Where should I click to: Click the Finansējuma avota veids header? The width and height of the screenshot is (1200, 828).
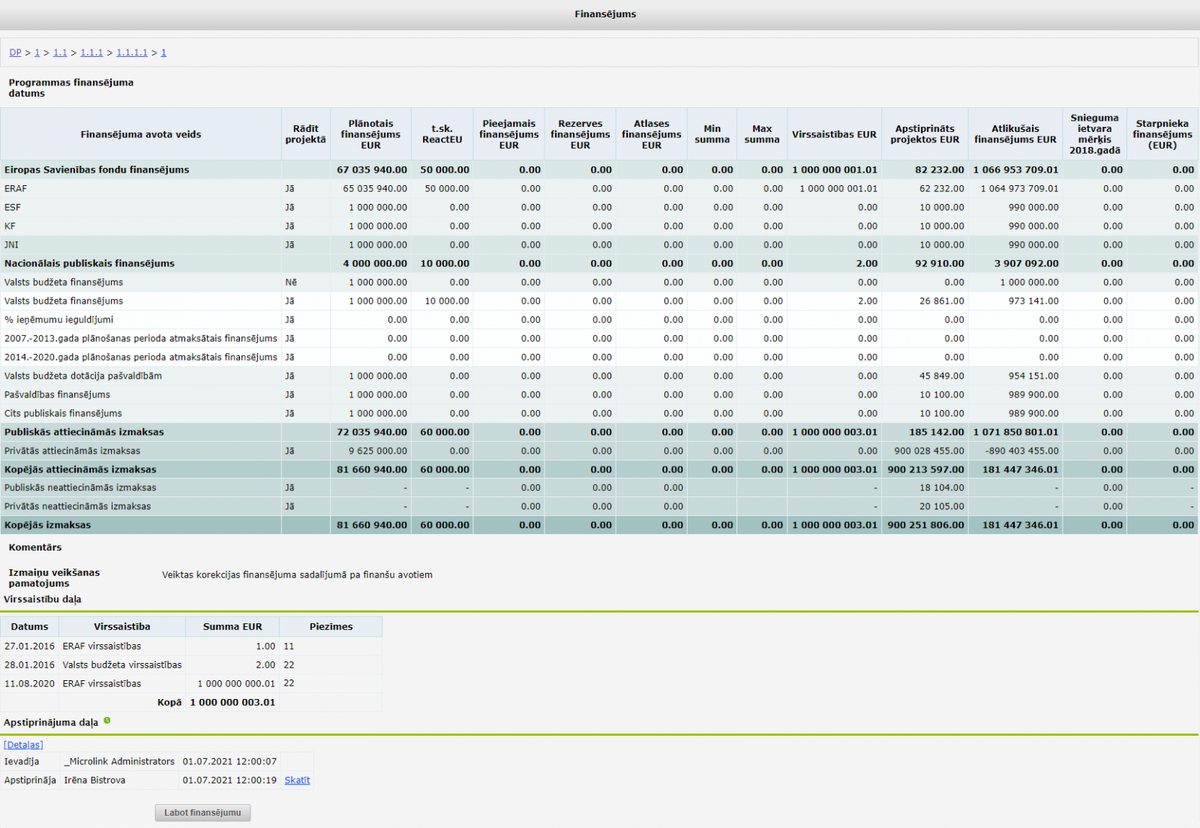click(x=141, y=135)
